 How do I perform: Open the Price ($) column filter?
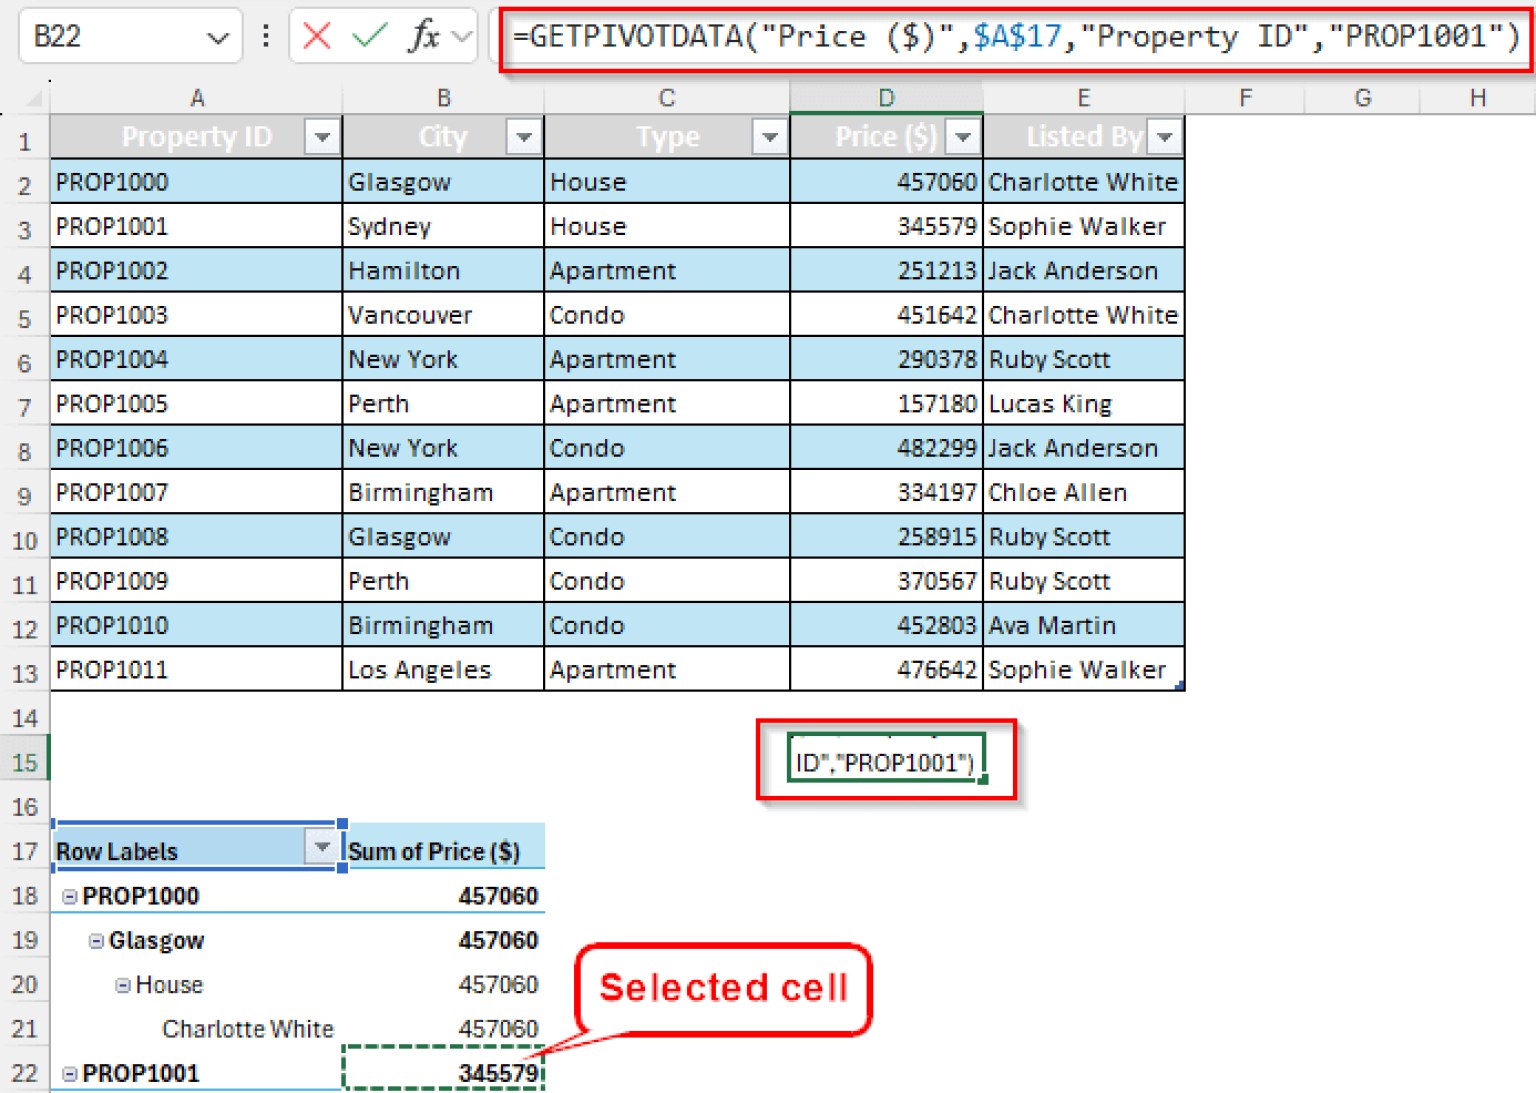[x=963, y=137]
